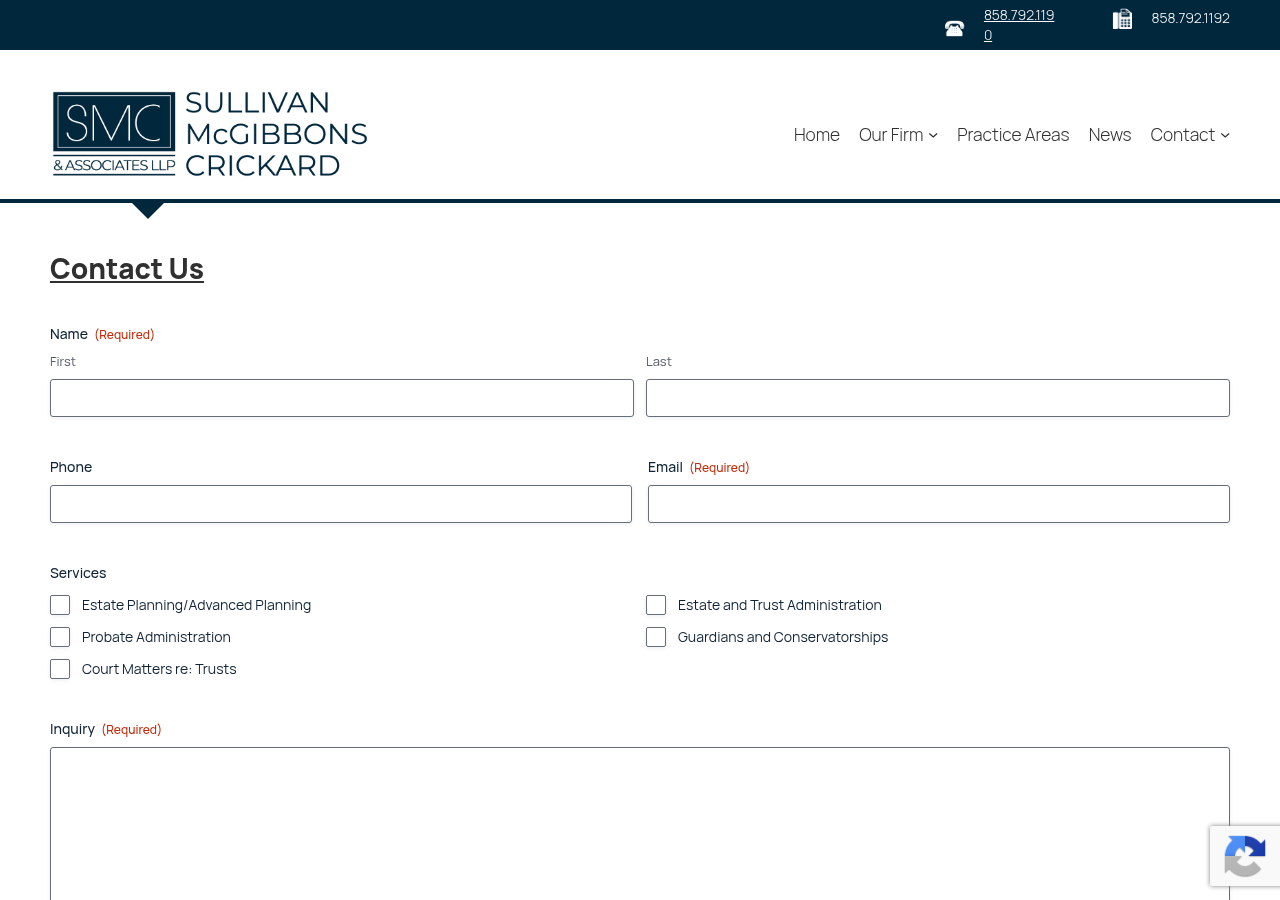The width and height of the screenshot is (1280, 900).
Task: Click the reCAPTCHA badge
Action: pyautogui.click(x=1245, y=856)
